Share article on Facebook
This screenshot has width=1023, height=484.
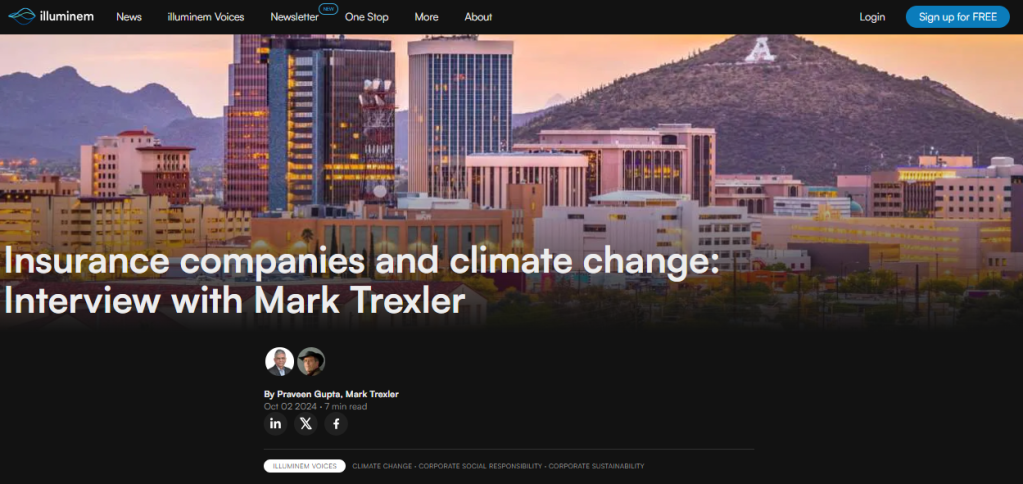click(336, 424)
